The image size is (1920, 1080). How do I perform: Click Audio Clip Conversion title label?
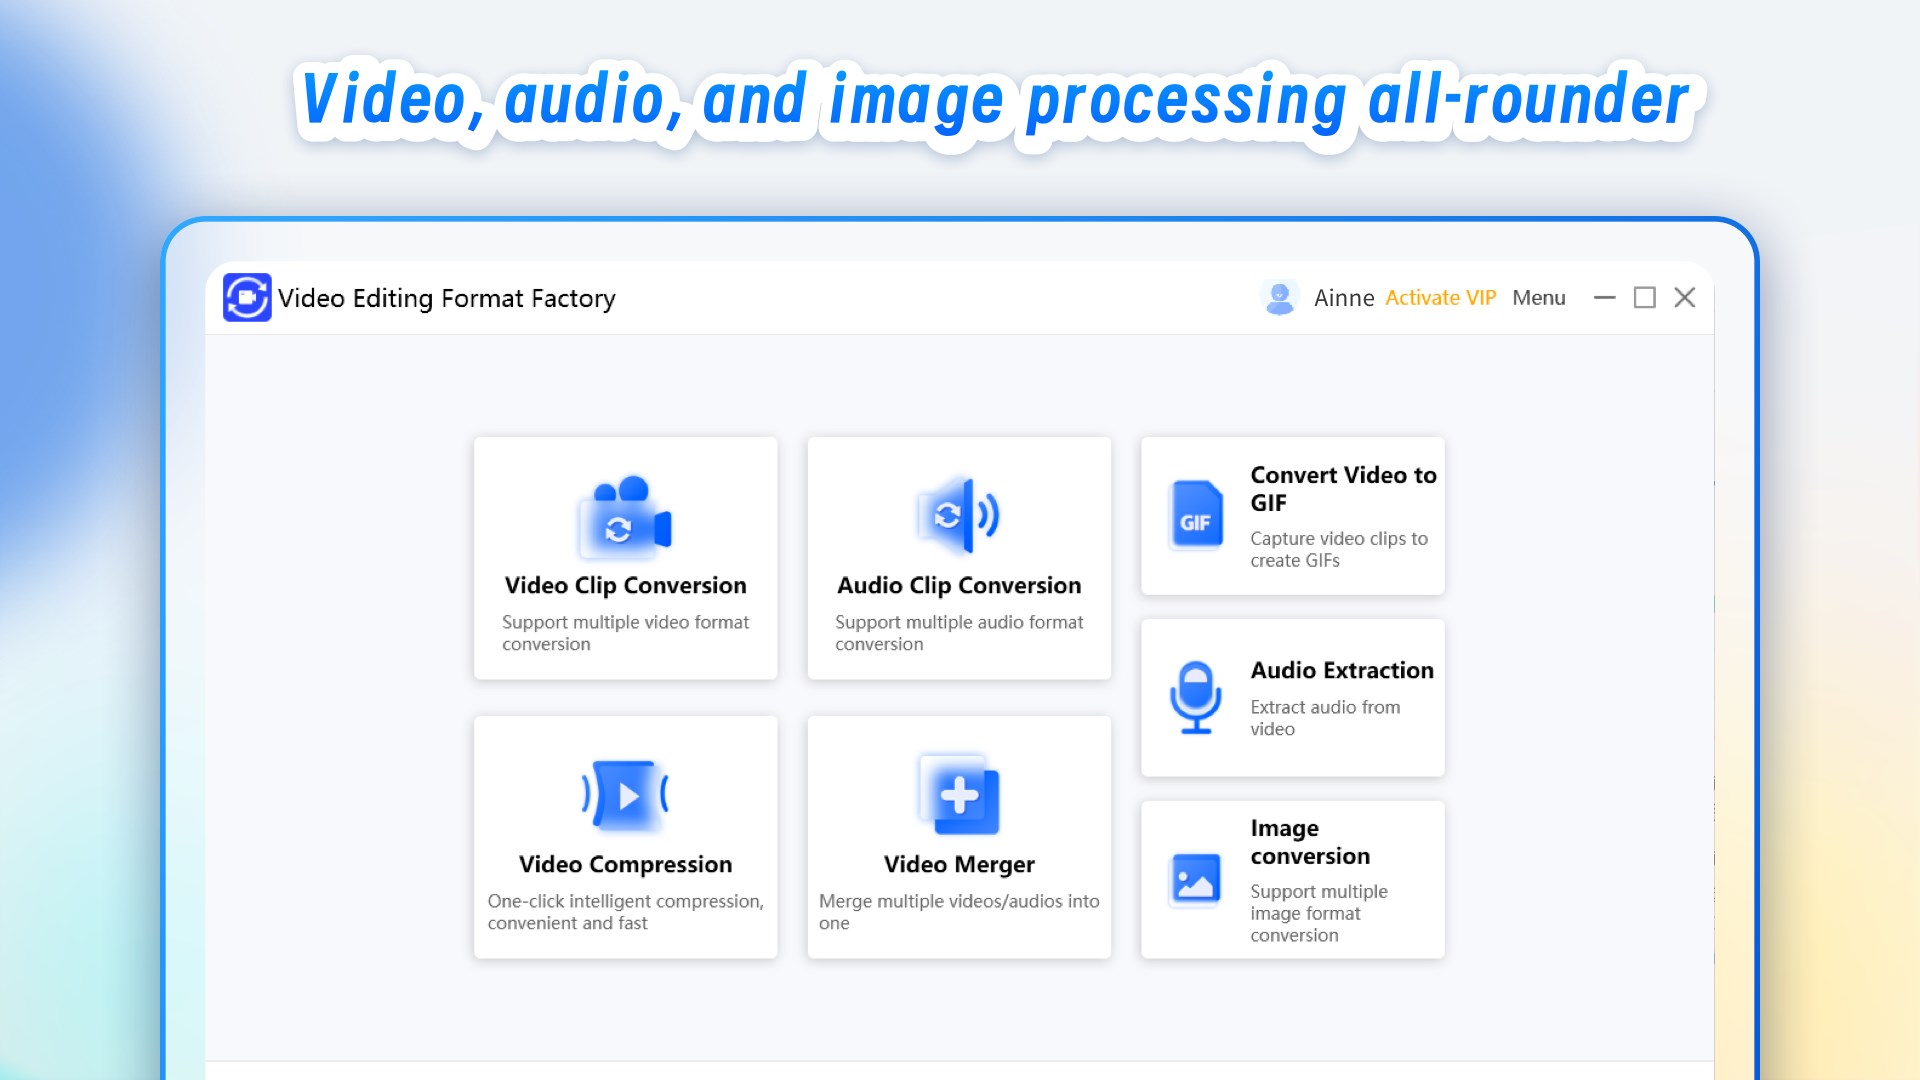[958, 585]
